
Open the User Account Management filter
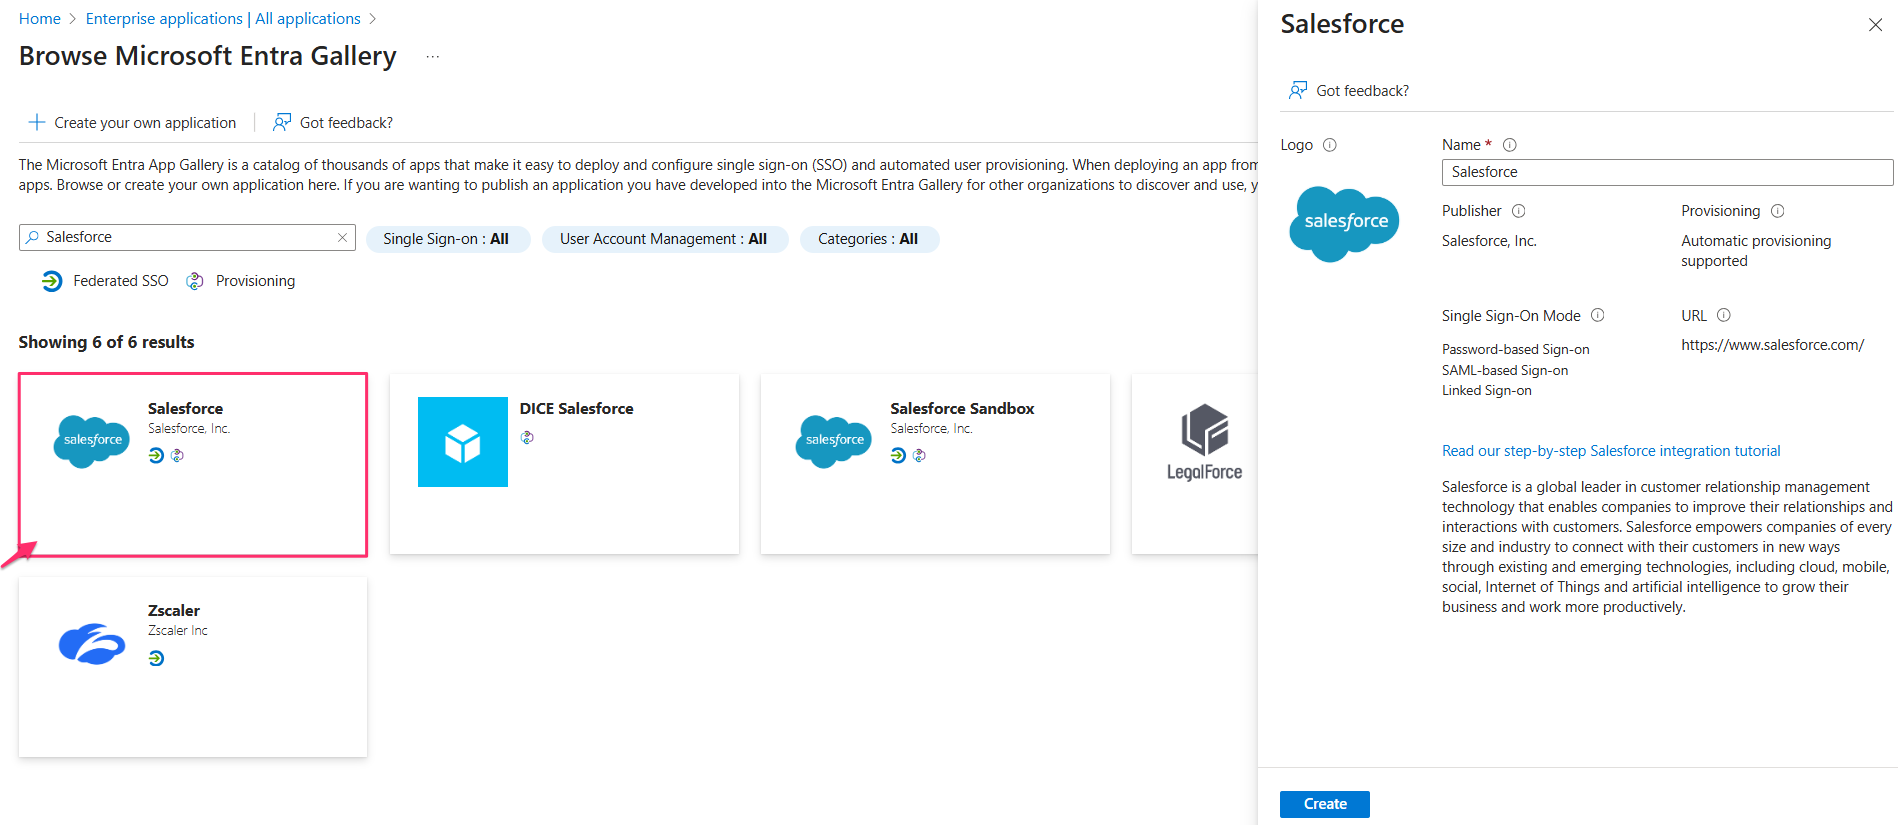(664, 239)
